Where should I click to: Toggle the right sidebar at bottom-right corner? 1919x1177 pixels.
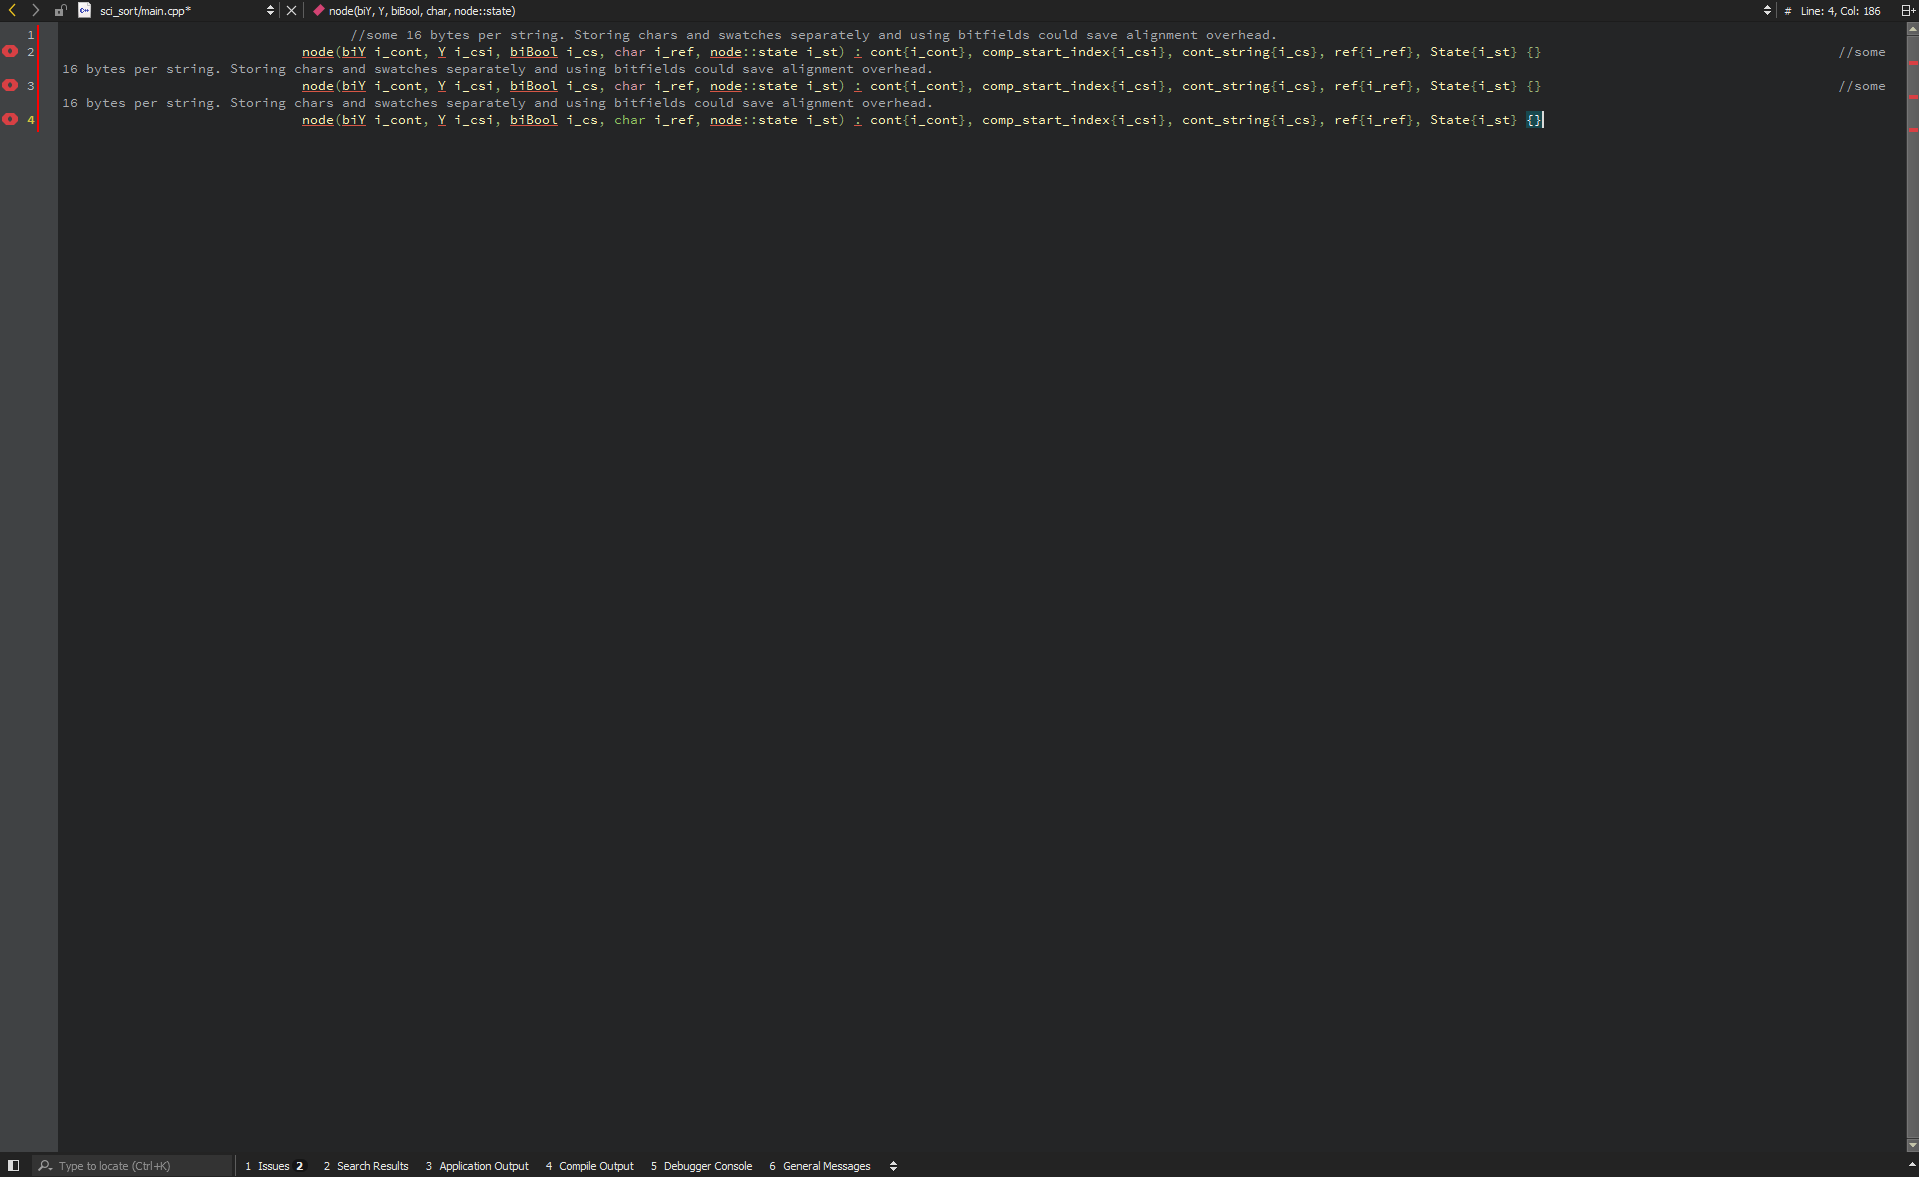pyautogui.click(x=1912, y=1166)
